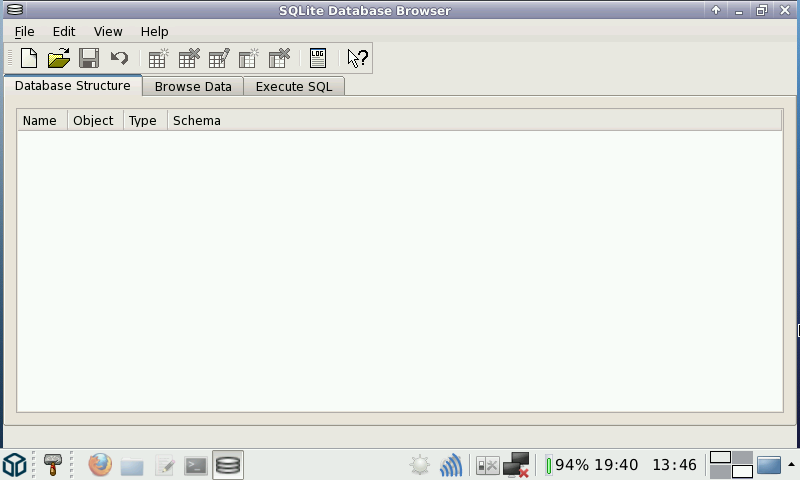Open the SQL log window
Image resolution: width=800 pixels, height=480 pixels.
(318, 58)
